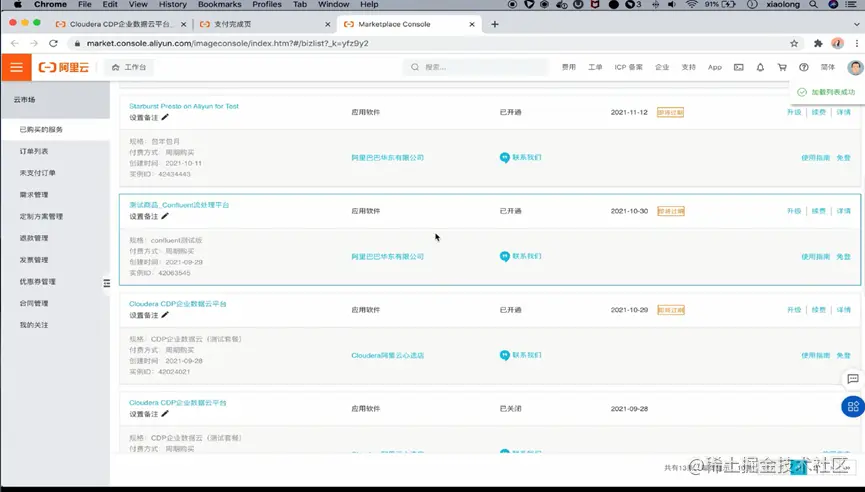Bookmark this page with the star icon
Viewport: 865px width, 492px height.
click(x=794, y=43)
